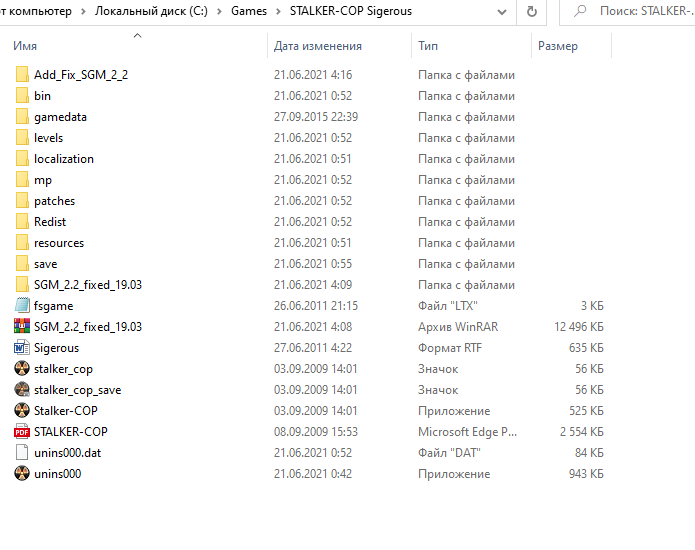Image resolution: width=695 pixels, height=550 pixels.
Task: Select the file name gamedata
Action: click(x=60, y=117)
